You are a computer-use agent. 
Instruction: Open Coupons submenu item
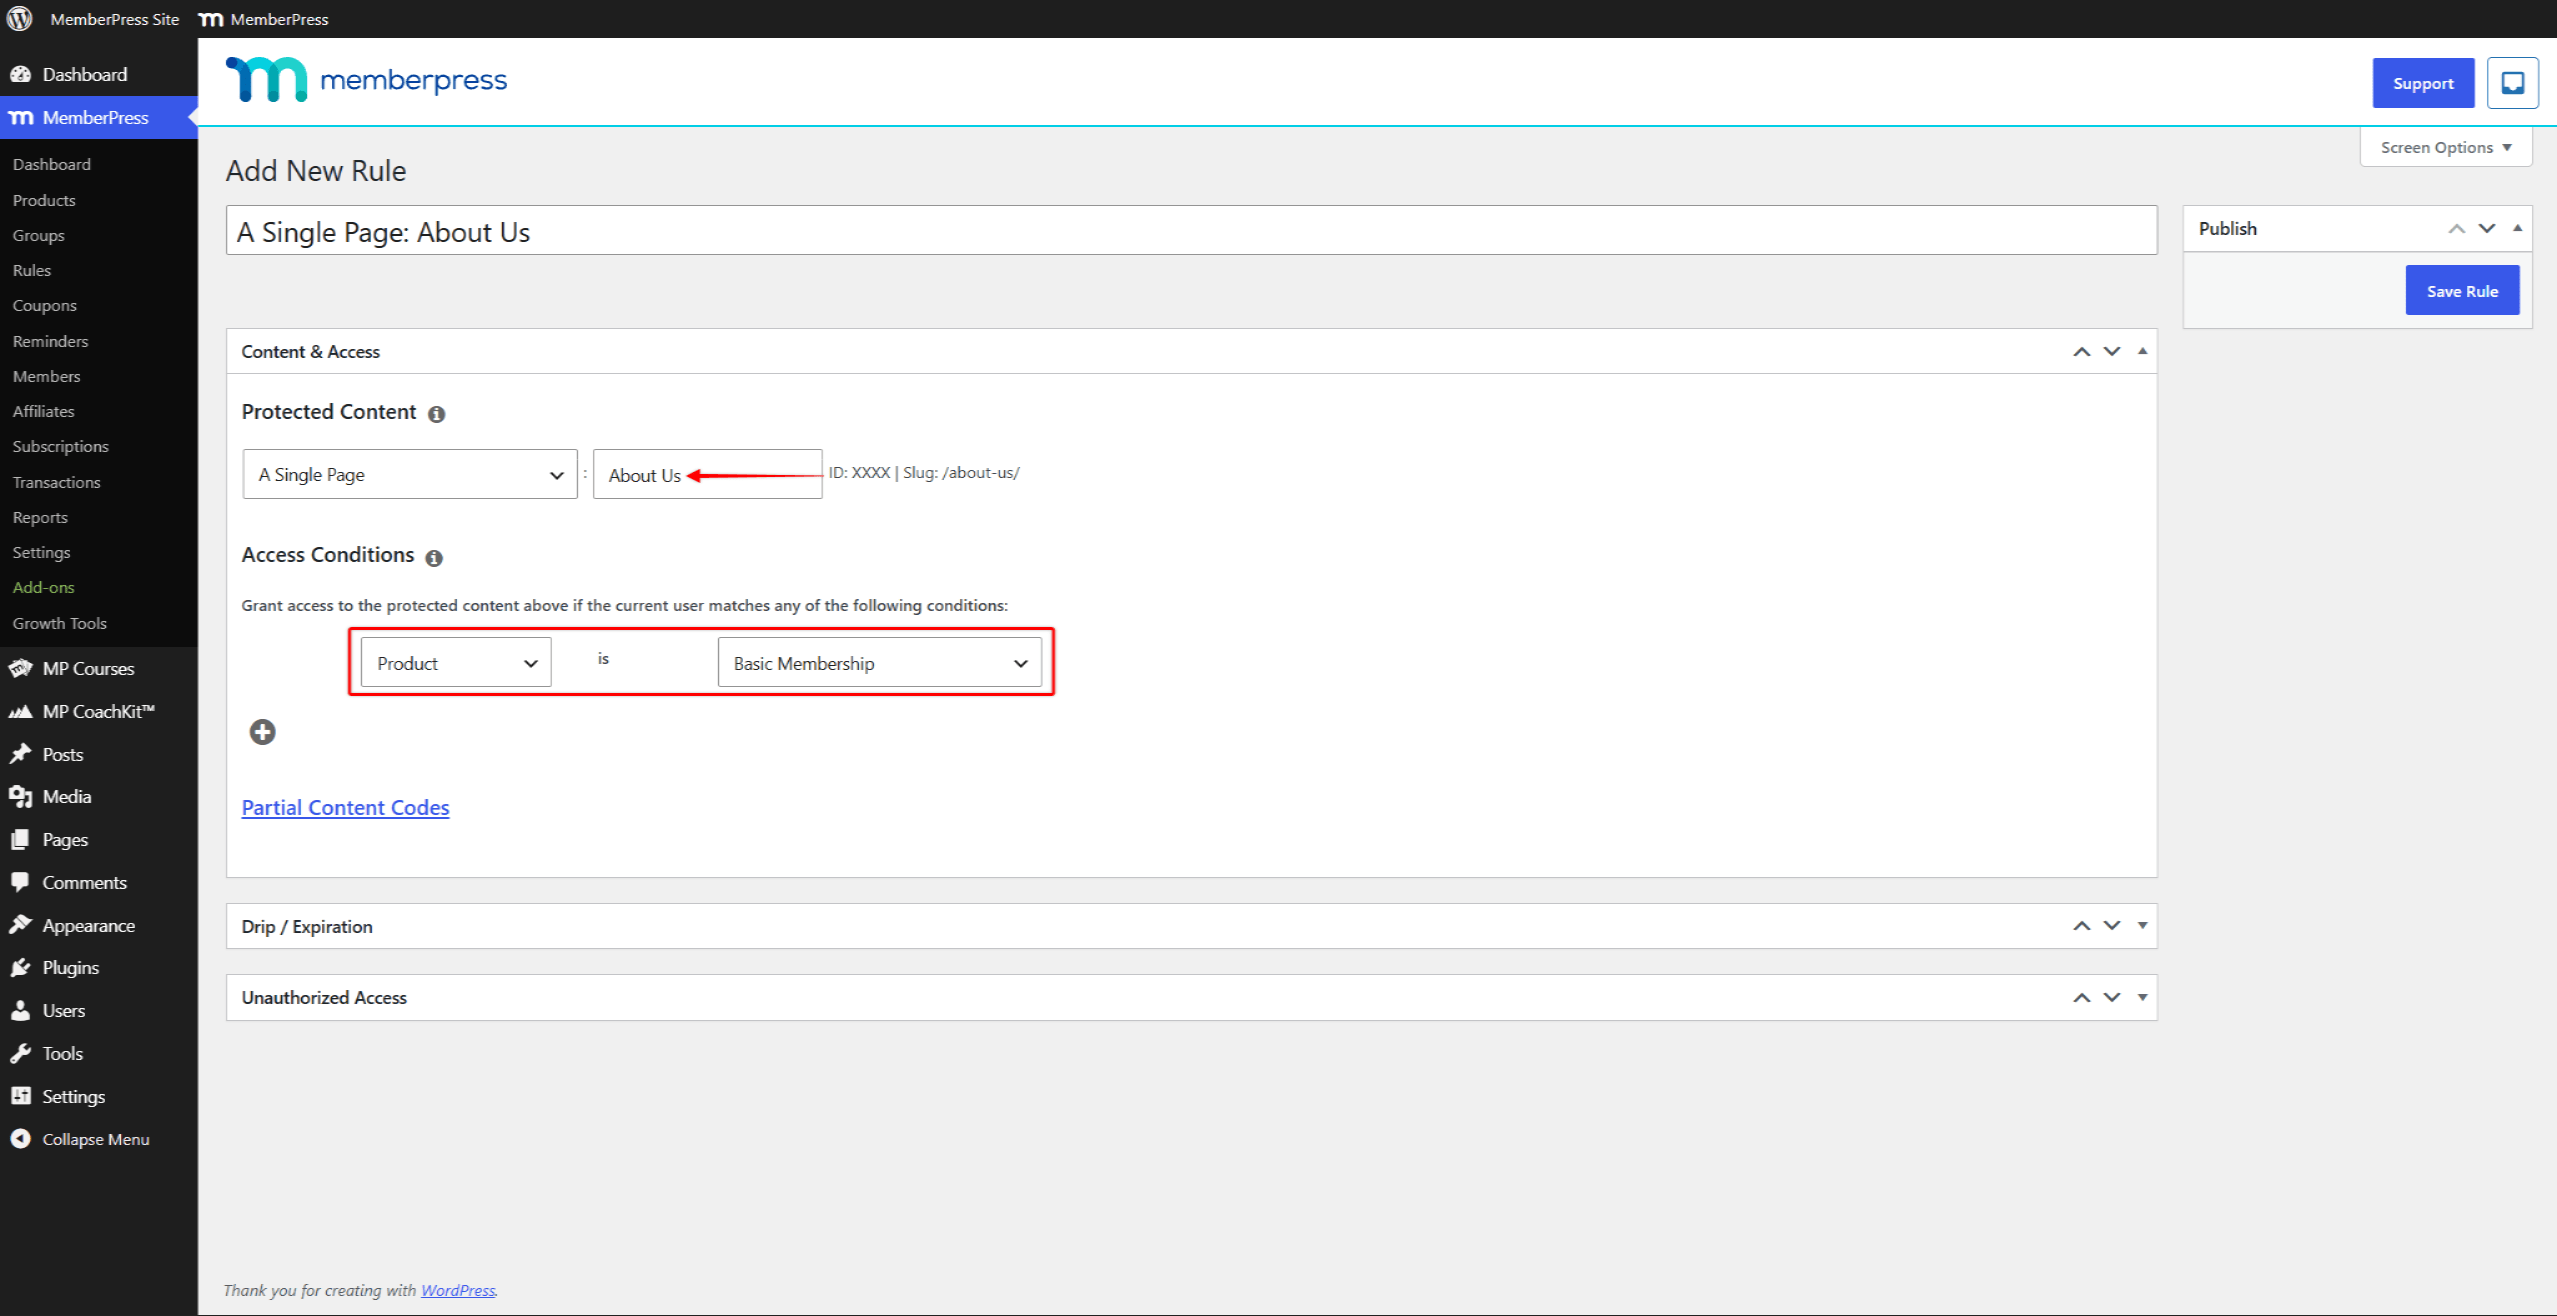point(45,305)
